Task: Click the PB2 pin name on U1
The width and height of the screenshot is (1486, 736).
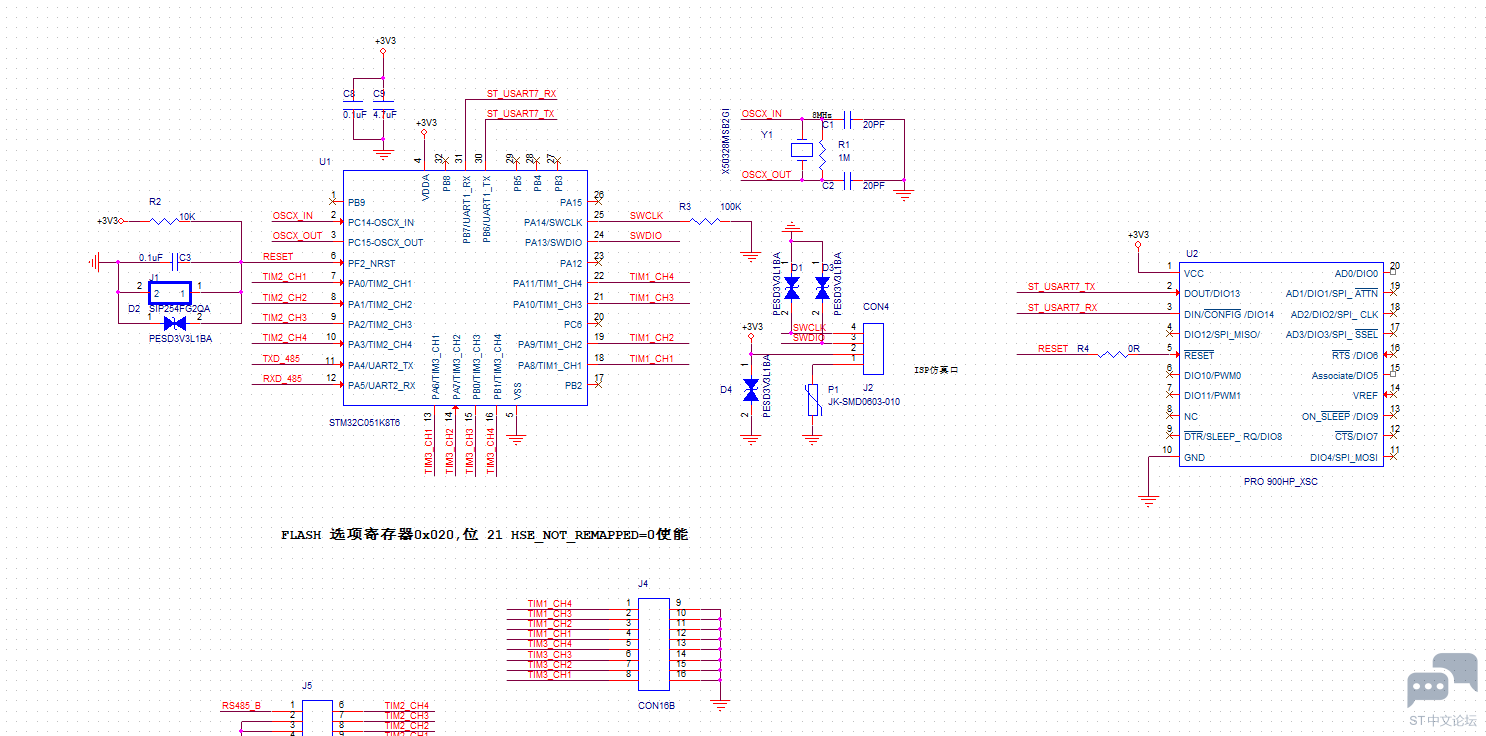Action: pyautogui.click(x=573, y=385)
